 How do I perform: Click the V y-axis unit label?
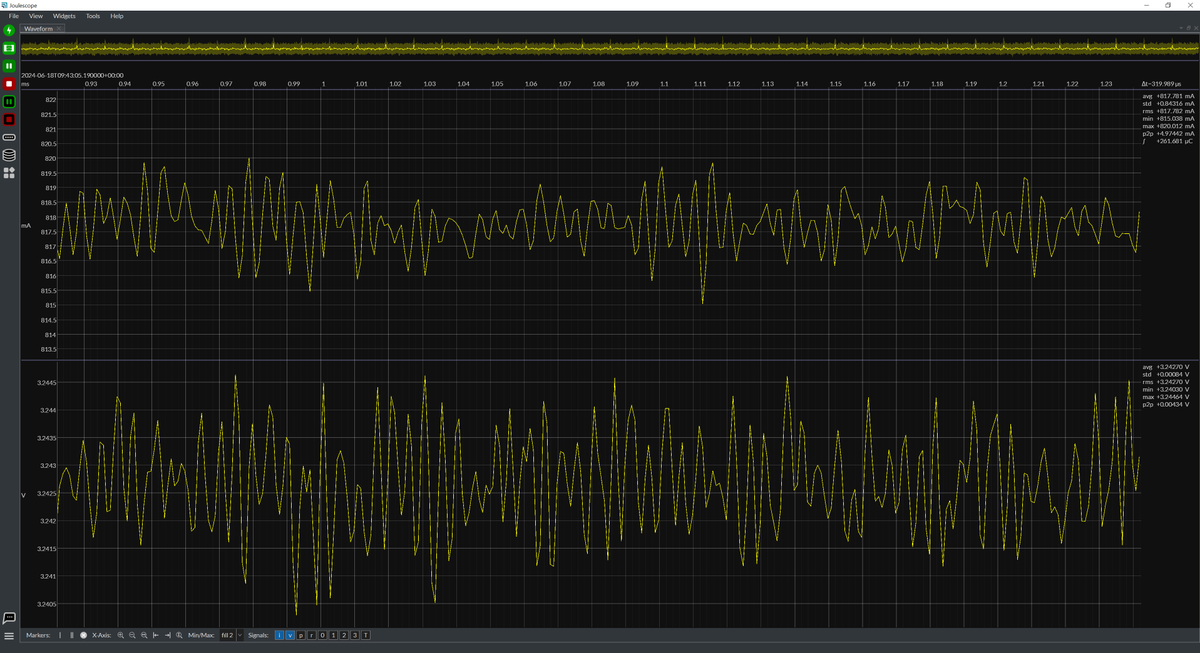(x=23, y=496)
